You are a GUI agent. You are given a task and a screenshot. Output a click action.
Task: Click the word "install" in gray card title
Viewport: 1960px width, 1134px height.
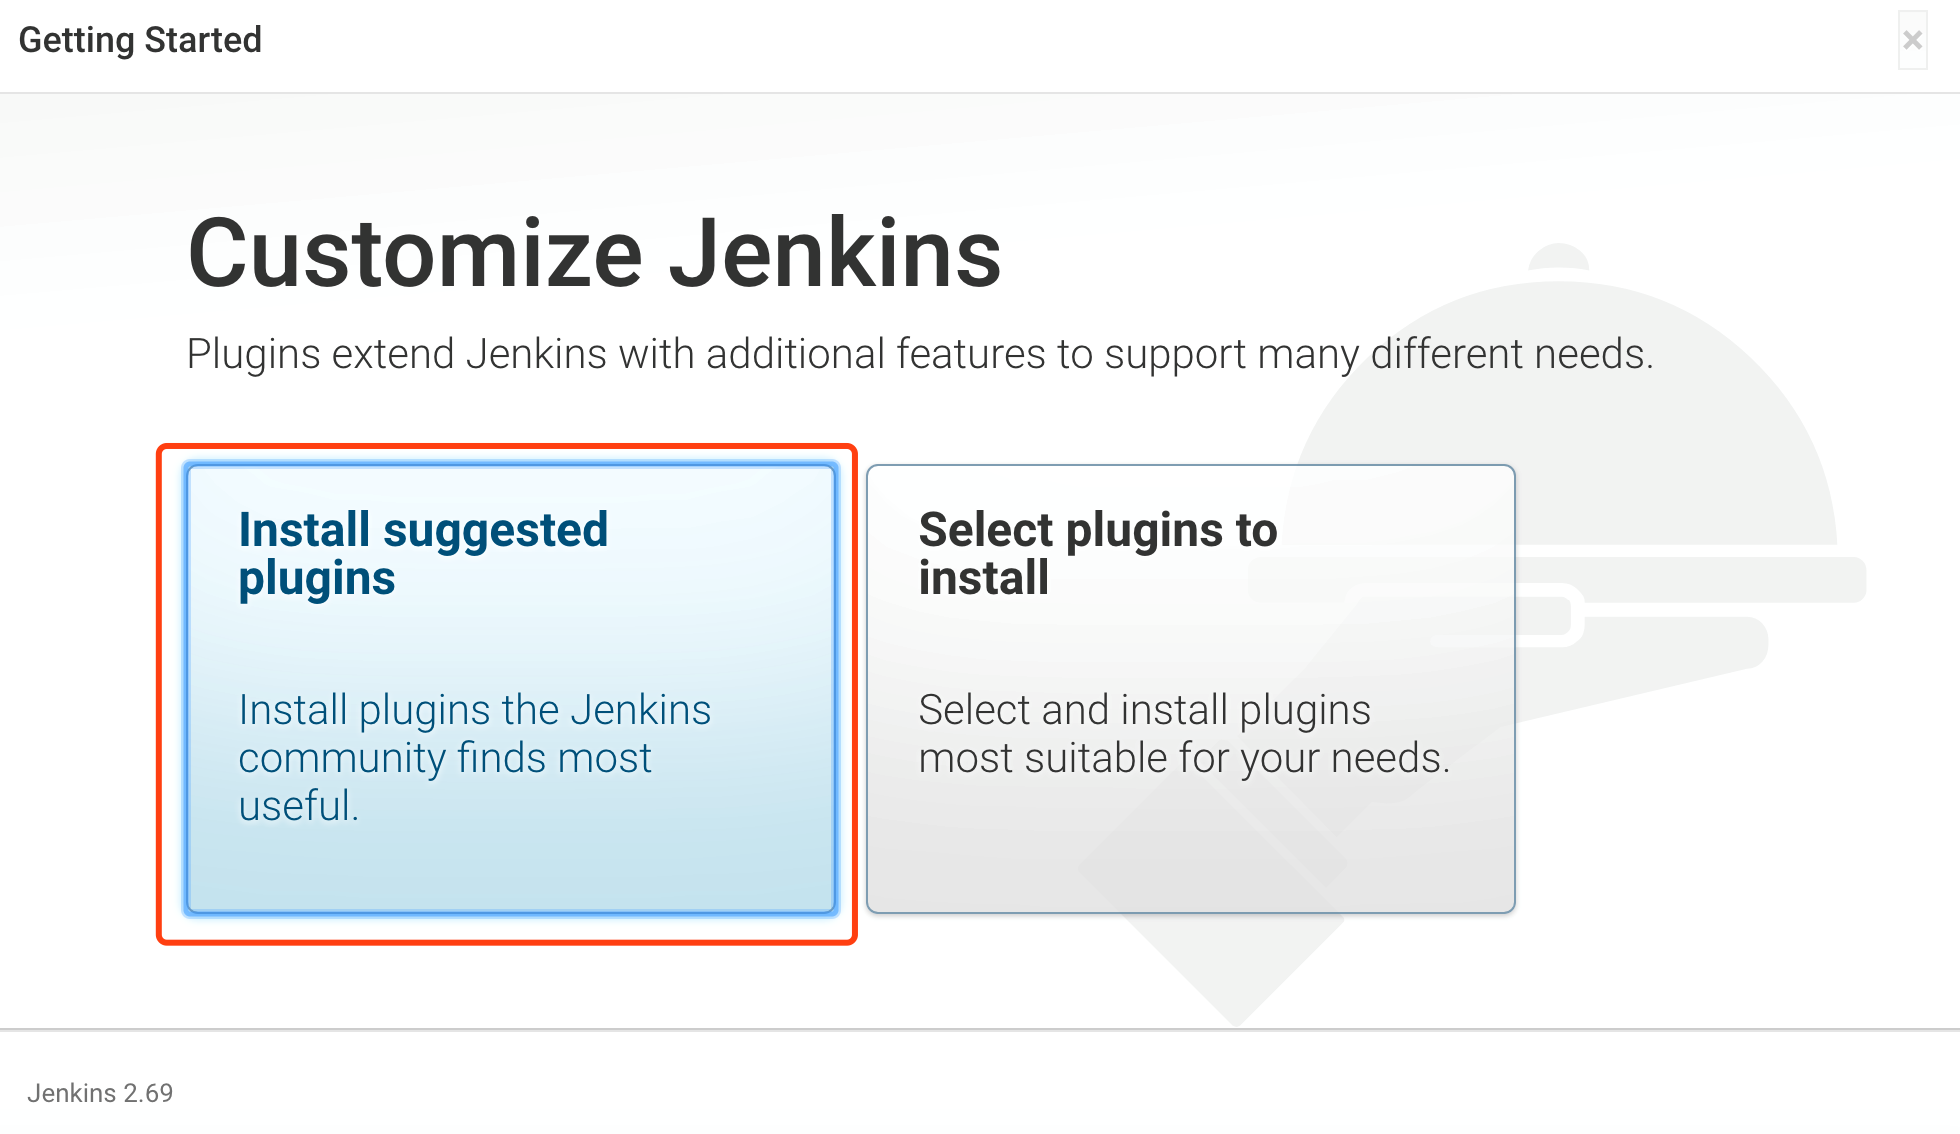pos(984,578)
